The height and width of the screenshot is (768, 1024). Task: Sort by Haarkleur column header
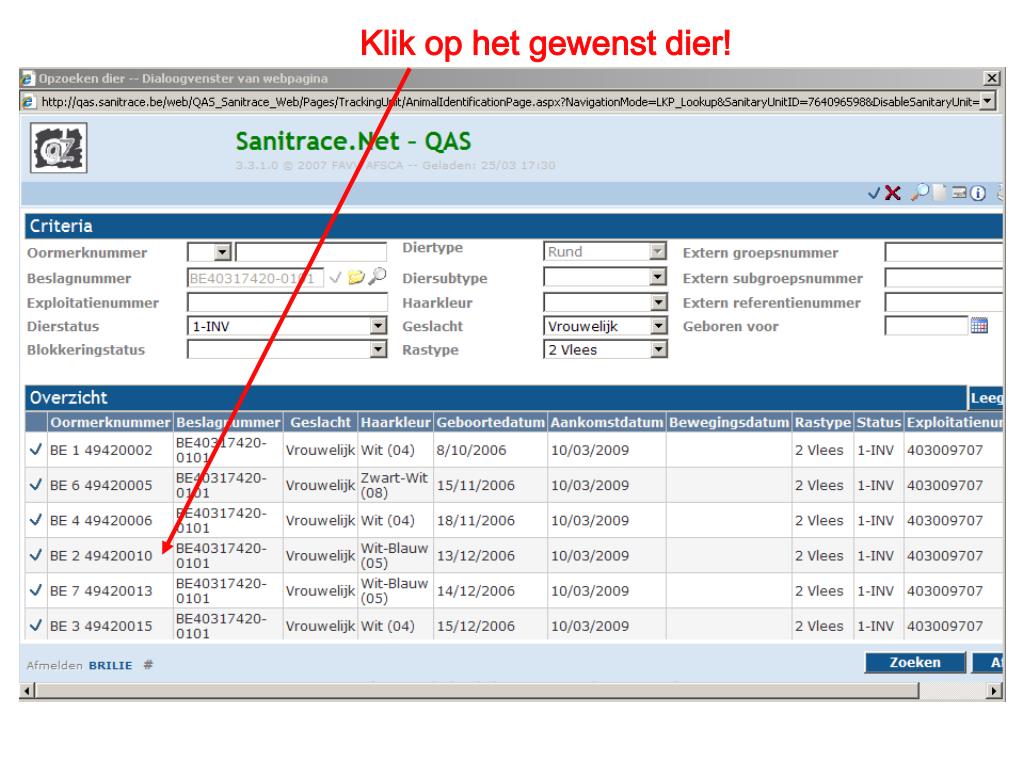tap(396, 422)
